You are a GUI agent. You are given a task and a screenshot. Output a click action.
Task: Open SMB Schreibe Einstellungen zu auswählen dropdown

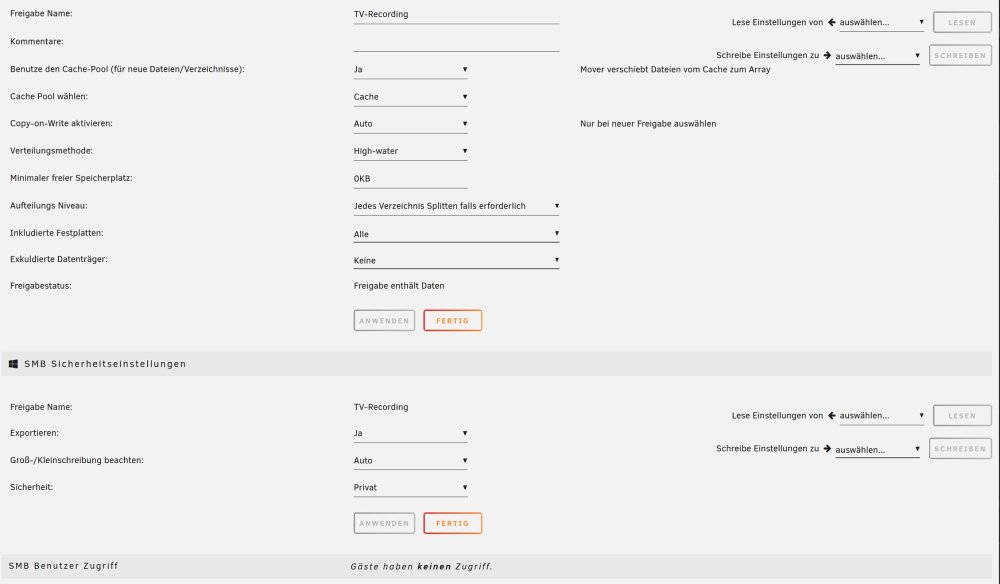click(878, 449)
